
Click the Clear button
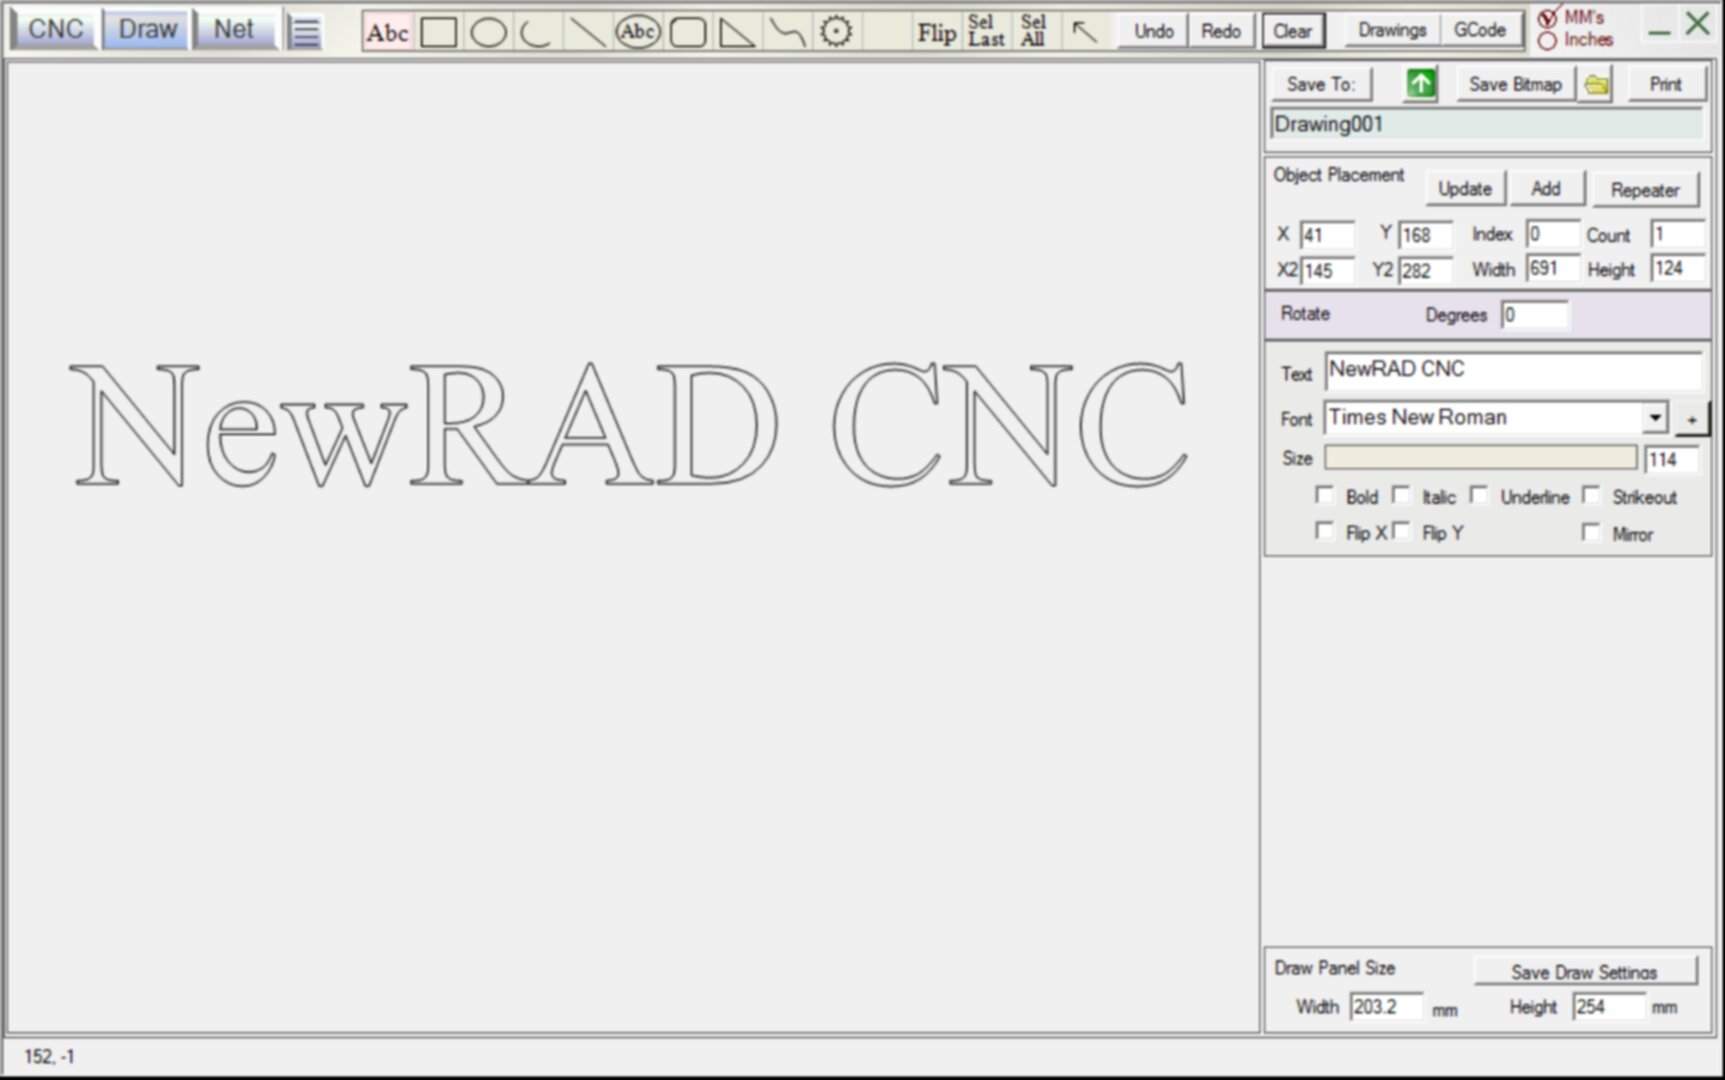pos(1292,31)
